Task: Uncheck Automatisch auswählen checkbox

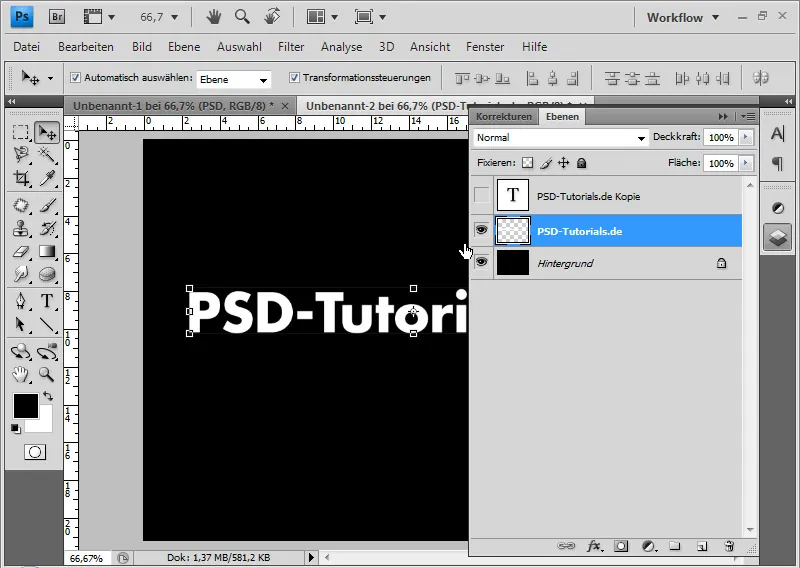Action: (76, 78)
